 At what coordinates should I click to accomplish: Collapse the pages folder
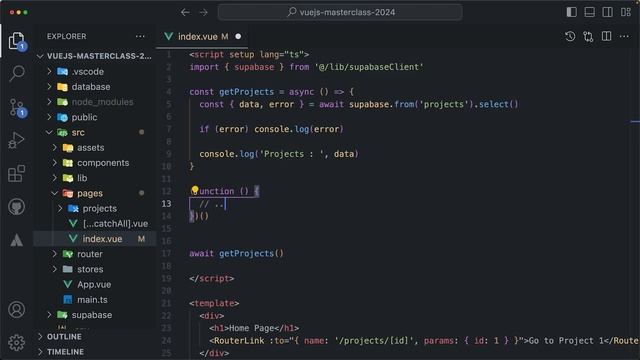(95, 193)
